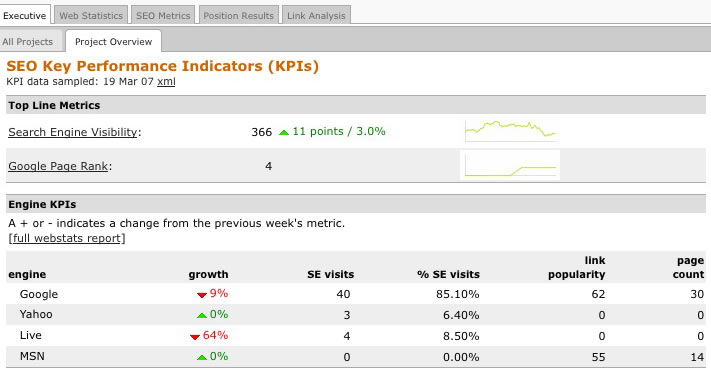Click MSN's page count value '14'
711x375 pixels.
point(697,357)
